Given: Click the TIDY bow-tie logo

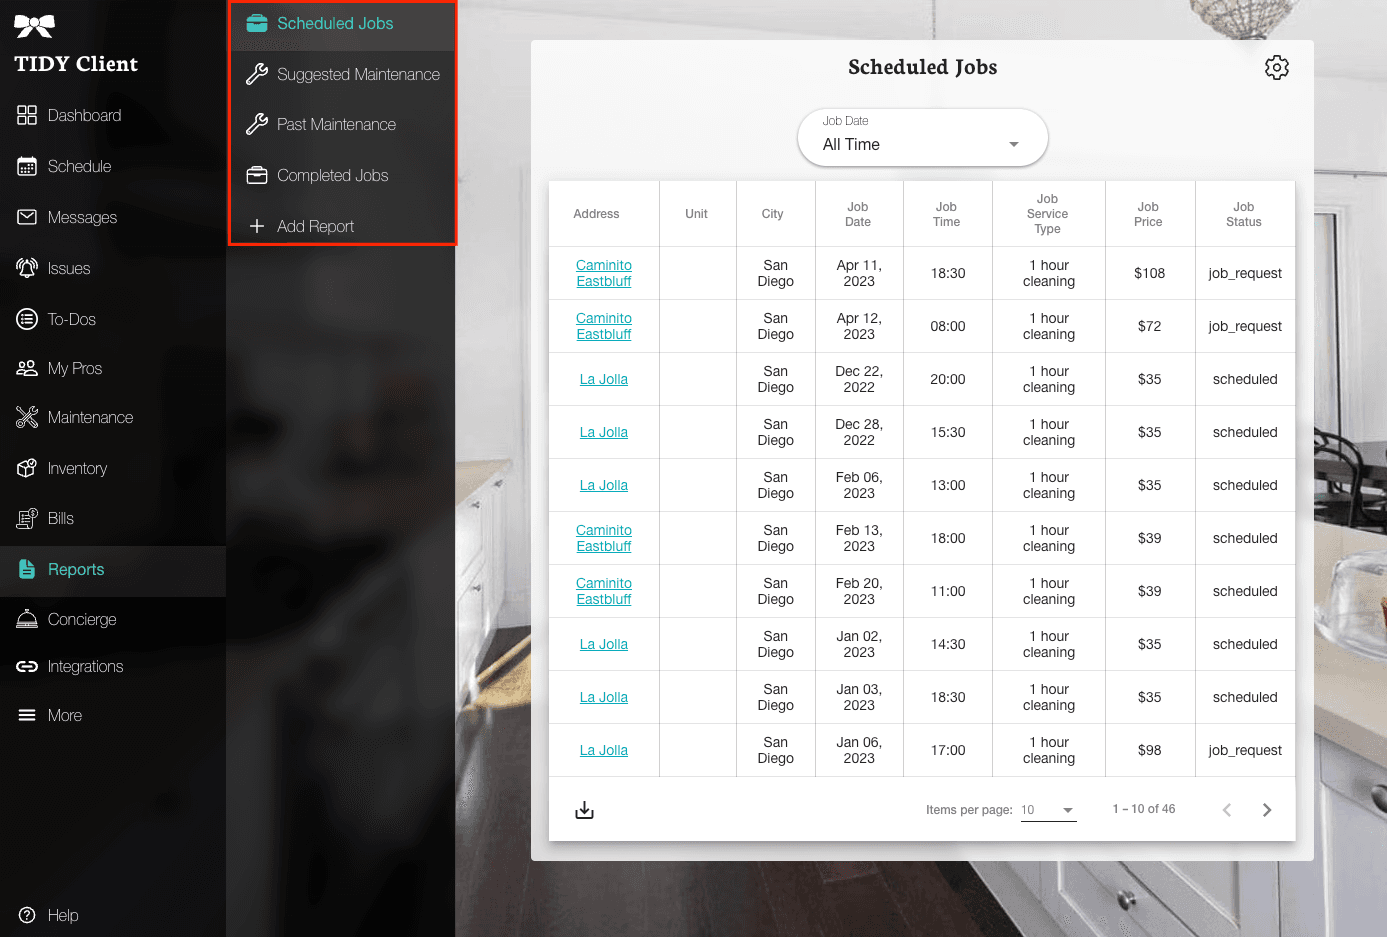Looking at the screenshot, I should tap(34, 27).
